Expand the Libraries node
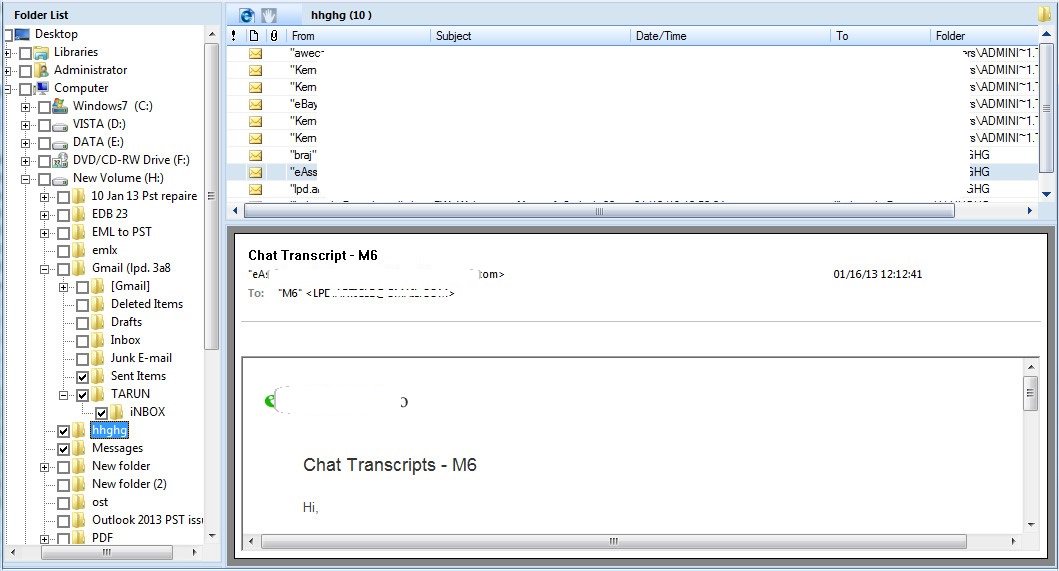This screenshot has width=1059, height=571. pos(7,53)
